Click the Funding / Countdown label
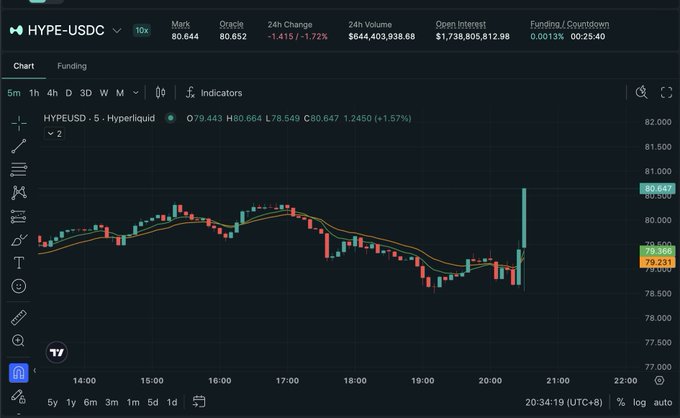Screen dimensions: 680x418 [569, 24]
